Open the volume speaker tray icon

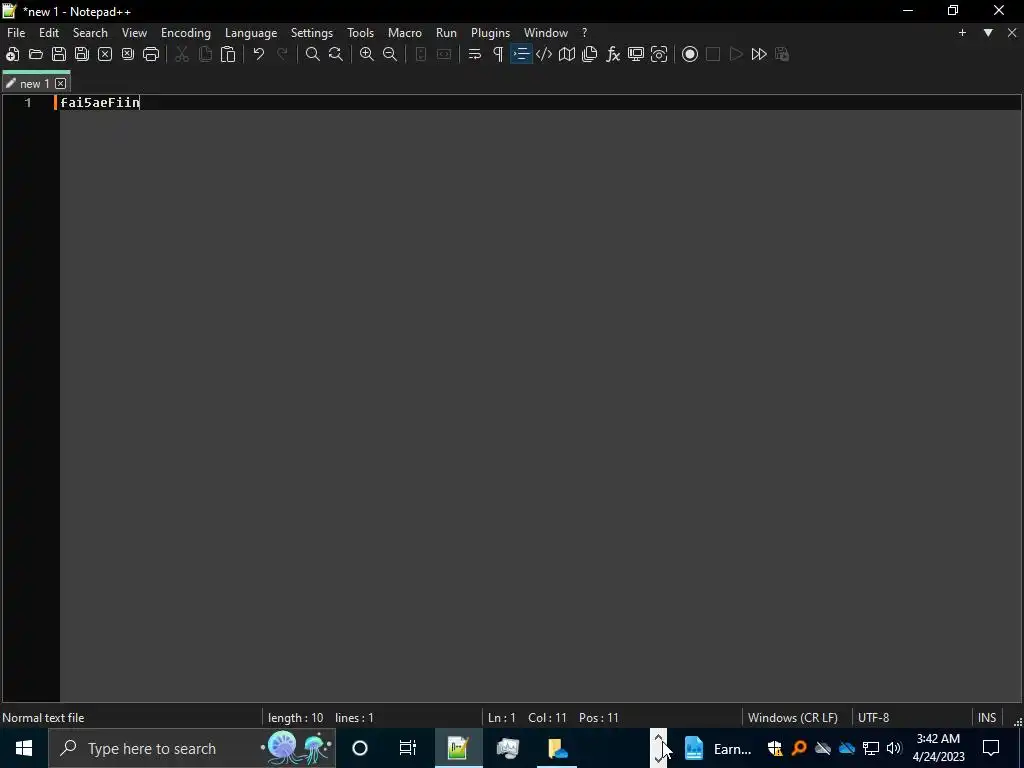894,748
